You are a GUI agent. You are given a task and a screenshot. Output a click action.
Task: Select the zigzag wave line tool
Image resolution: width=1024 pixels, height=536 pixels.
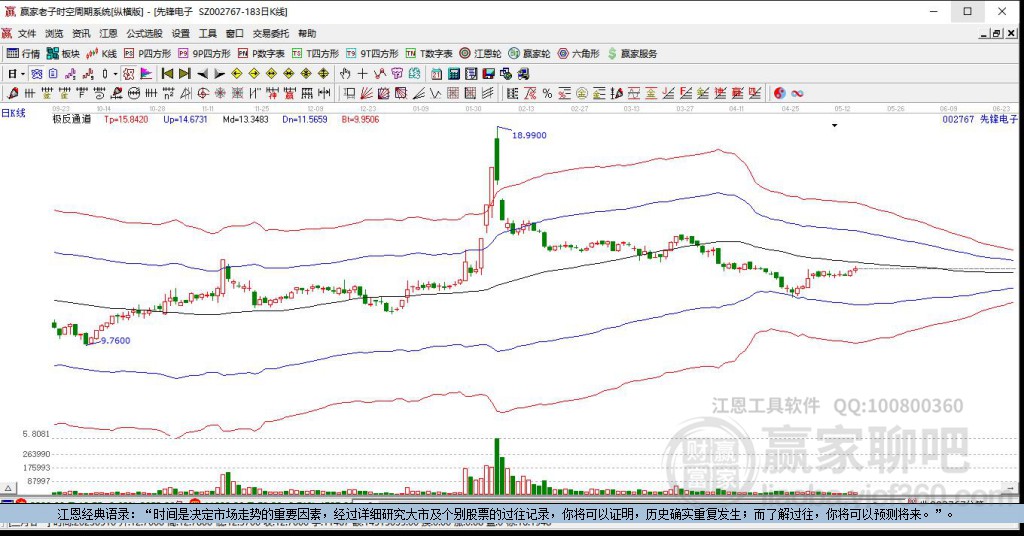point(435,93)
